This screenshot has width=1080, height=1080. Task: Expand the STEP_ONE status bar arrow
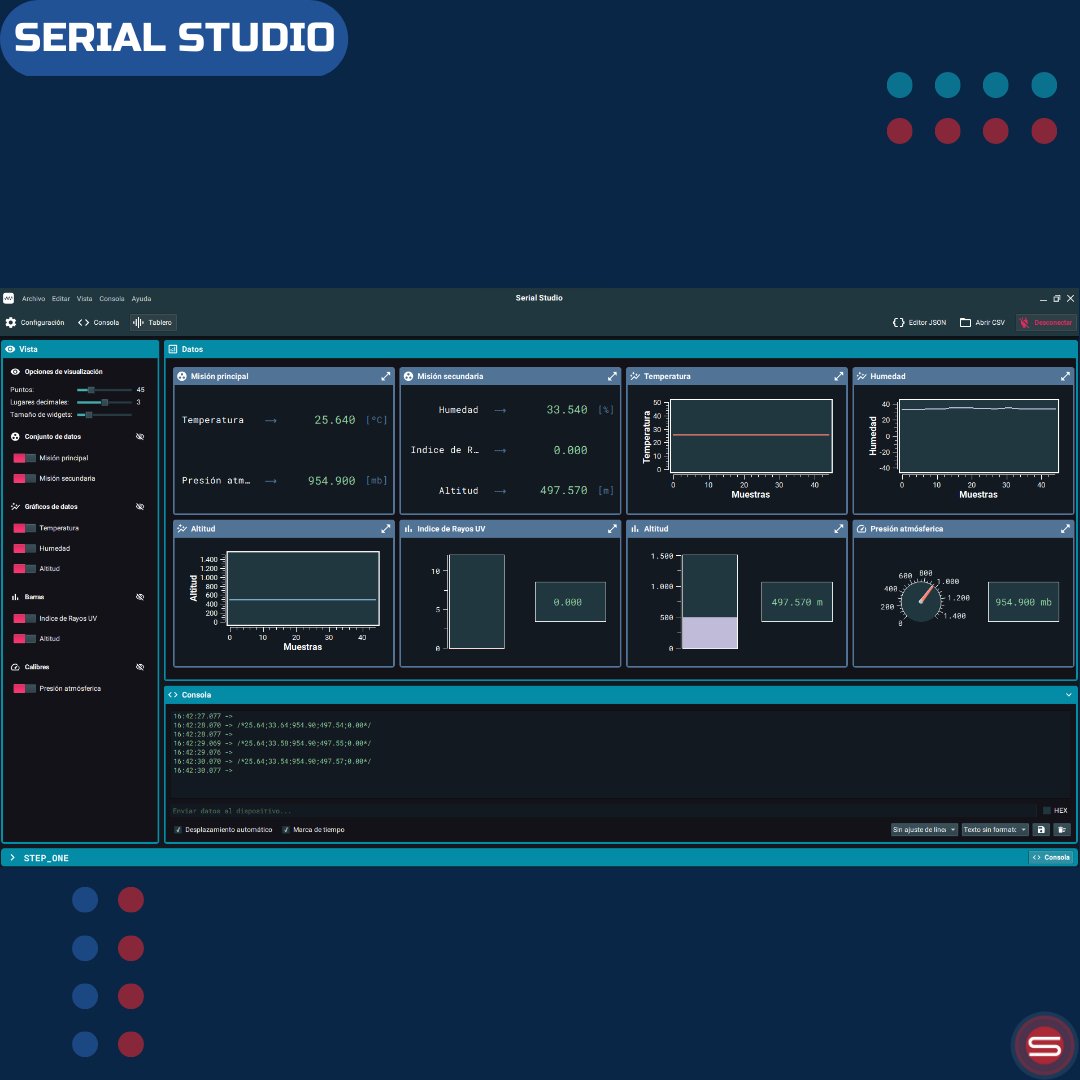point(12,858)
